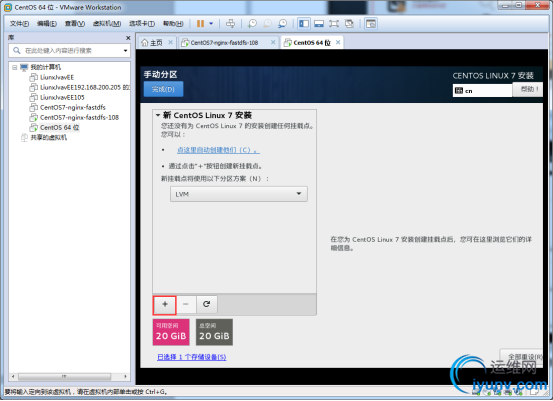Collapse 新 CentOS Linux 7 安装 section
Image resolution: width=553 pixels, height=401 pixels.
[x=158, y=115]
